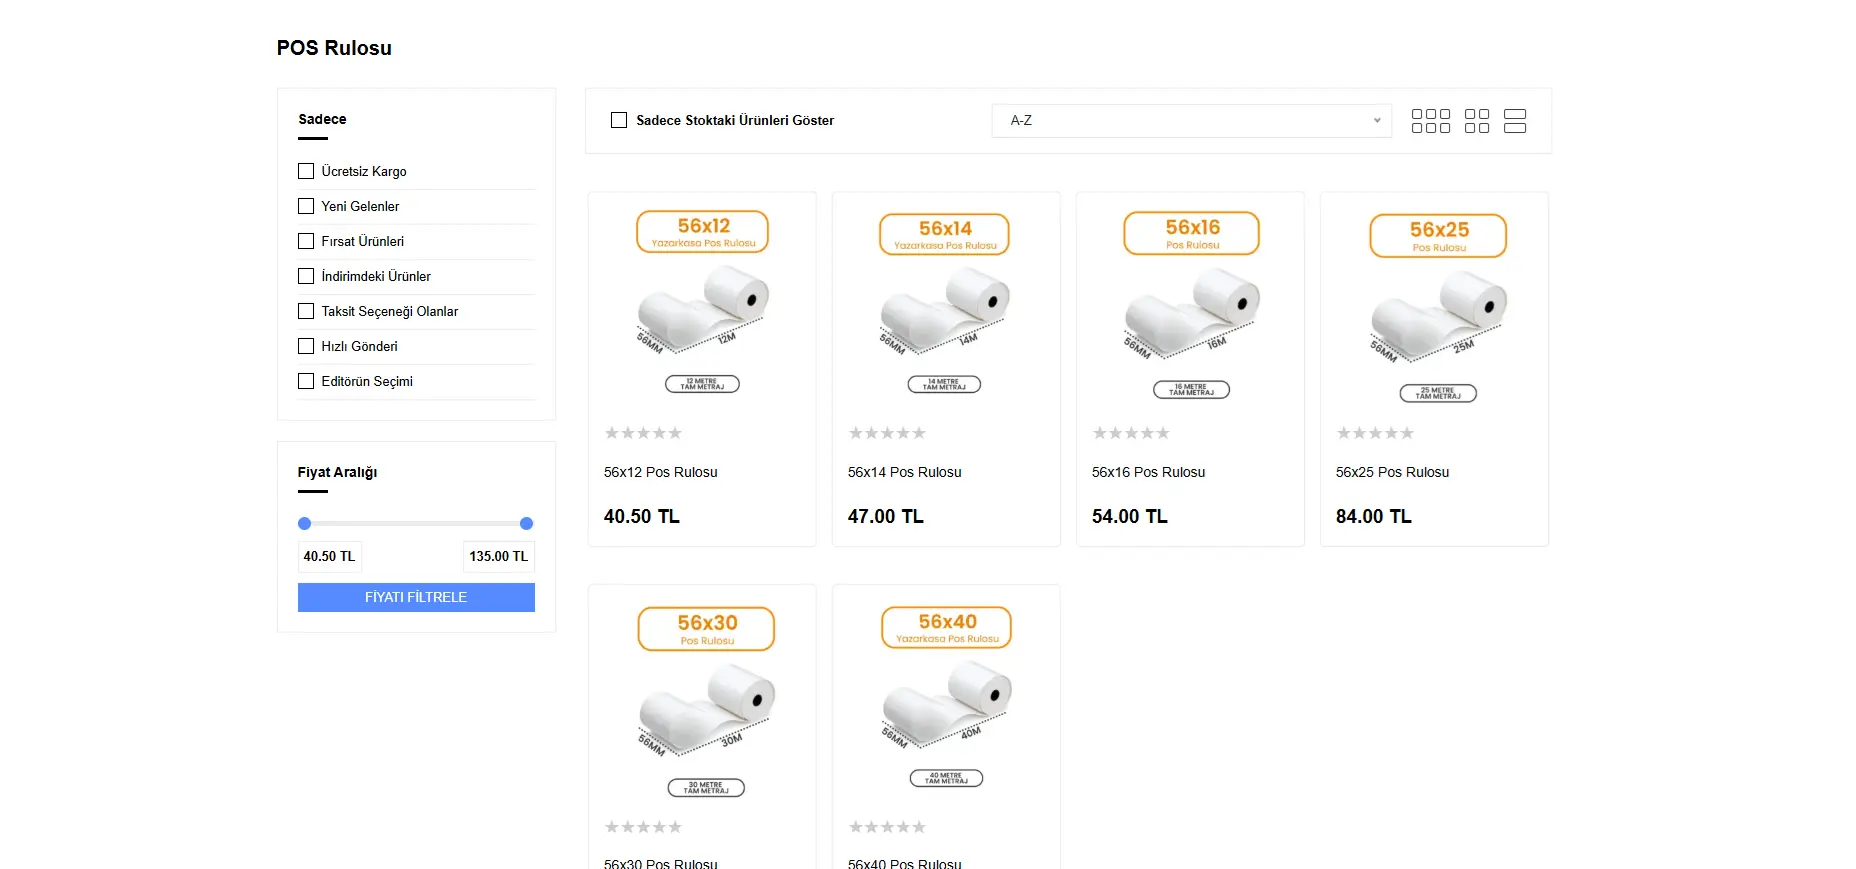Click the 40.50 TL product price
This screenshot has width=1856, height=869.
click(642, 517)
